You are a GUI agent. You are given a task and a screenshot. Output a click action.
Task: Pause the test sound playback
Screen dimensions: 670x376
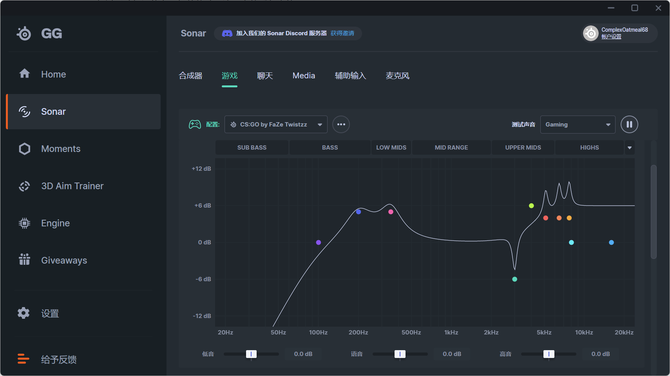point(629,124)
